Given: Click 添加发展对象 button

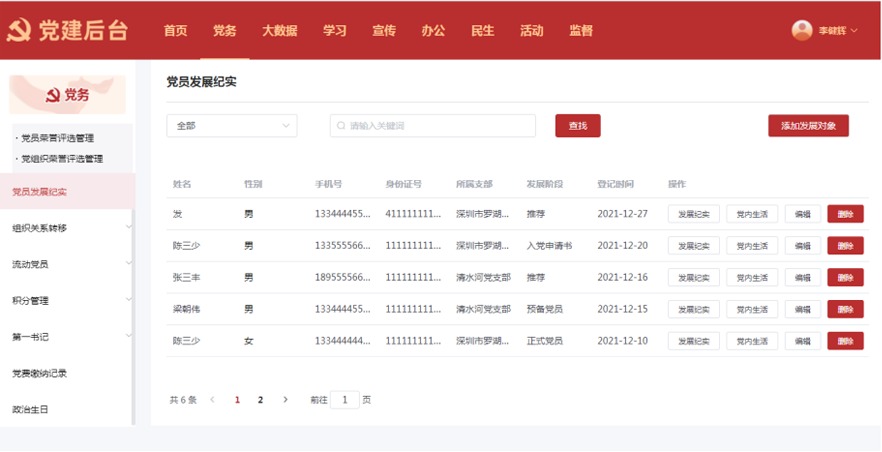Looking at the screenshot, I should pyautogui.click(x=808, y=126).
